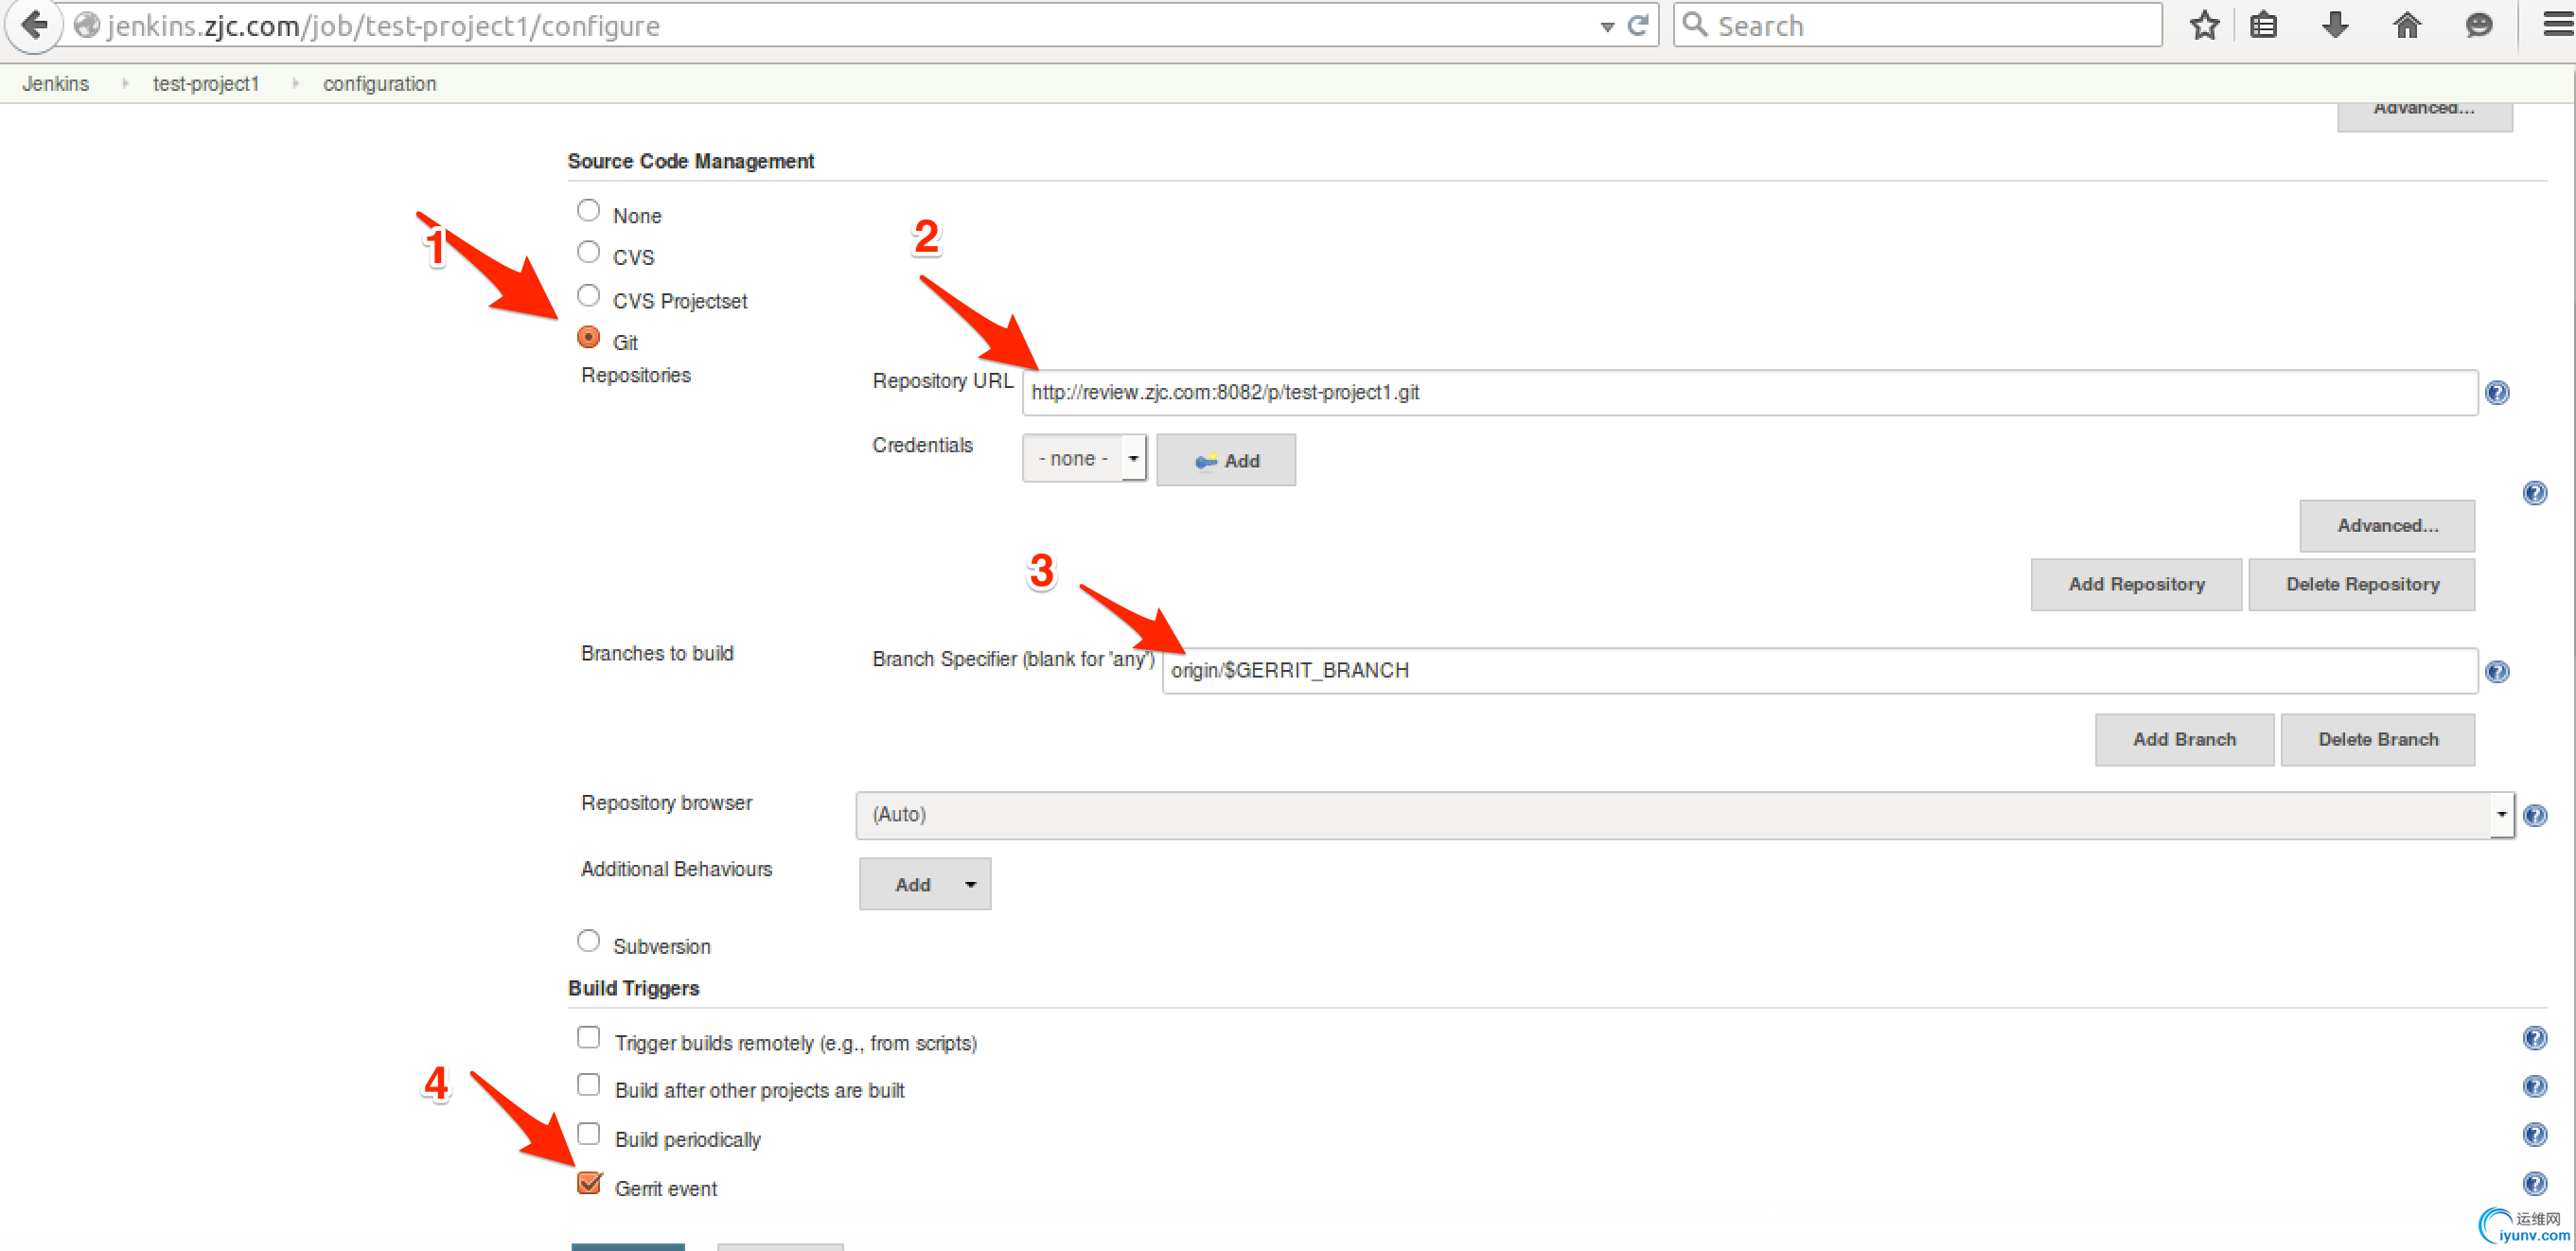Viewport: 2576px width, 1251px height.
Task: Open help for Trigger builds remotely
Action: tap(2535, 1038)
